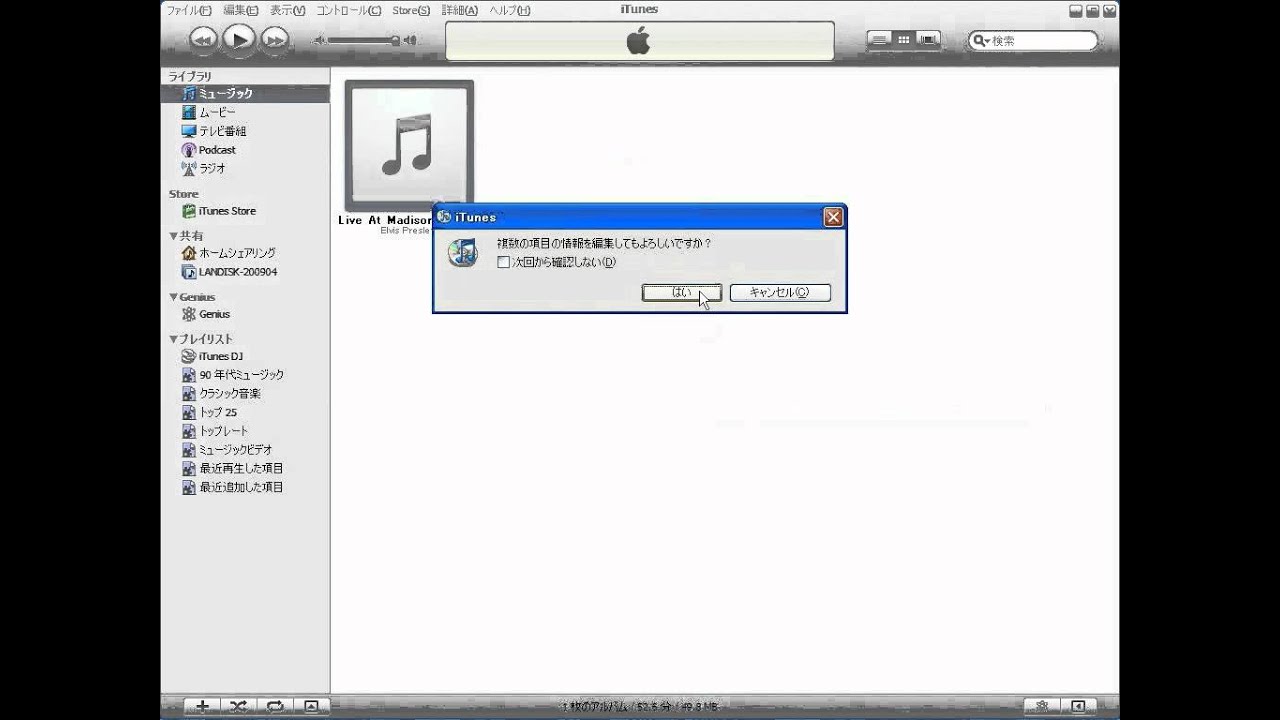The width and height of the screenshot is (1280, 720).
Task: Check the 次回から確認しない checkbox
Action: 504,262
